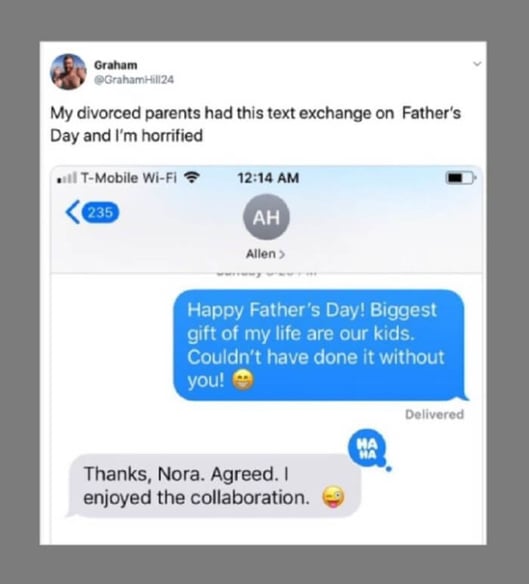Viewport: 529px width, 584px height.
Task: Click the 235 unread messages badge
Action: pos(100,213)
